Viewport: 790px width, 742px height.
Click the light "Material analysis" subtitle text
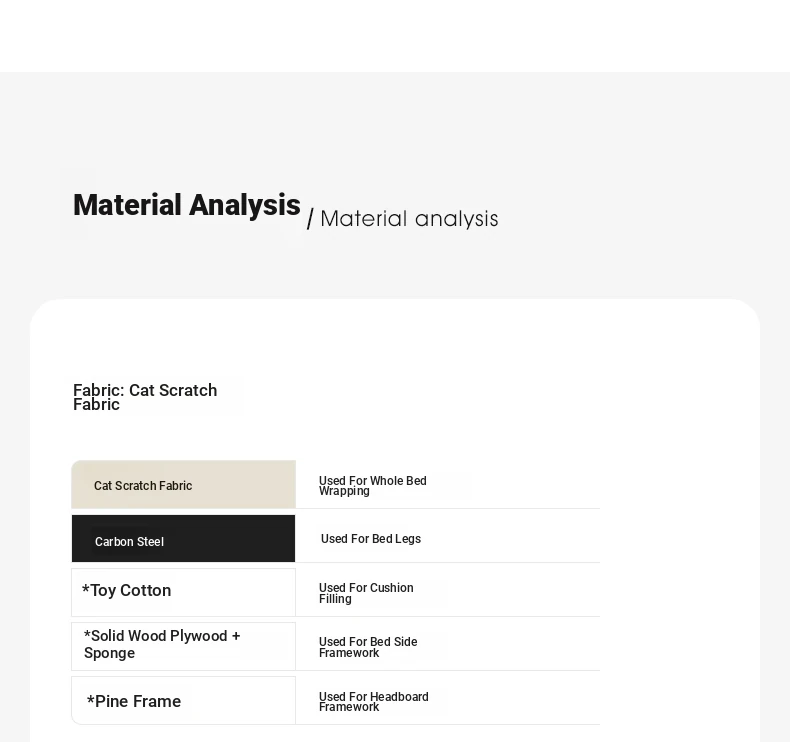tap(409, 219)
